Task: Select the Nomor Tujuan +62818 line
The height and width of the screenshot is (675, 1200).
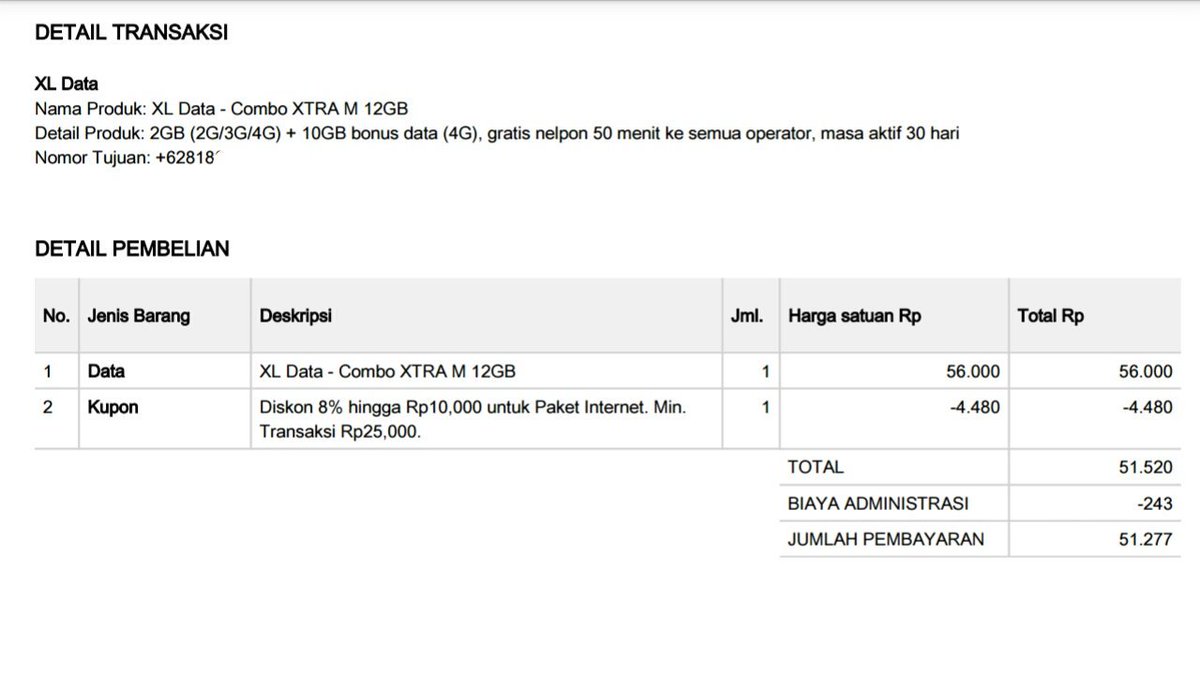Action: 126,157
